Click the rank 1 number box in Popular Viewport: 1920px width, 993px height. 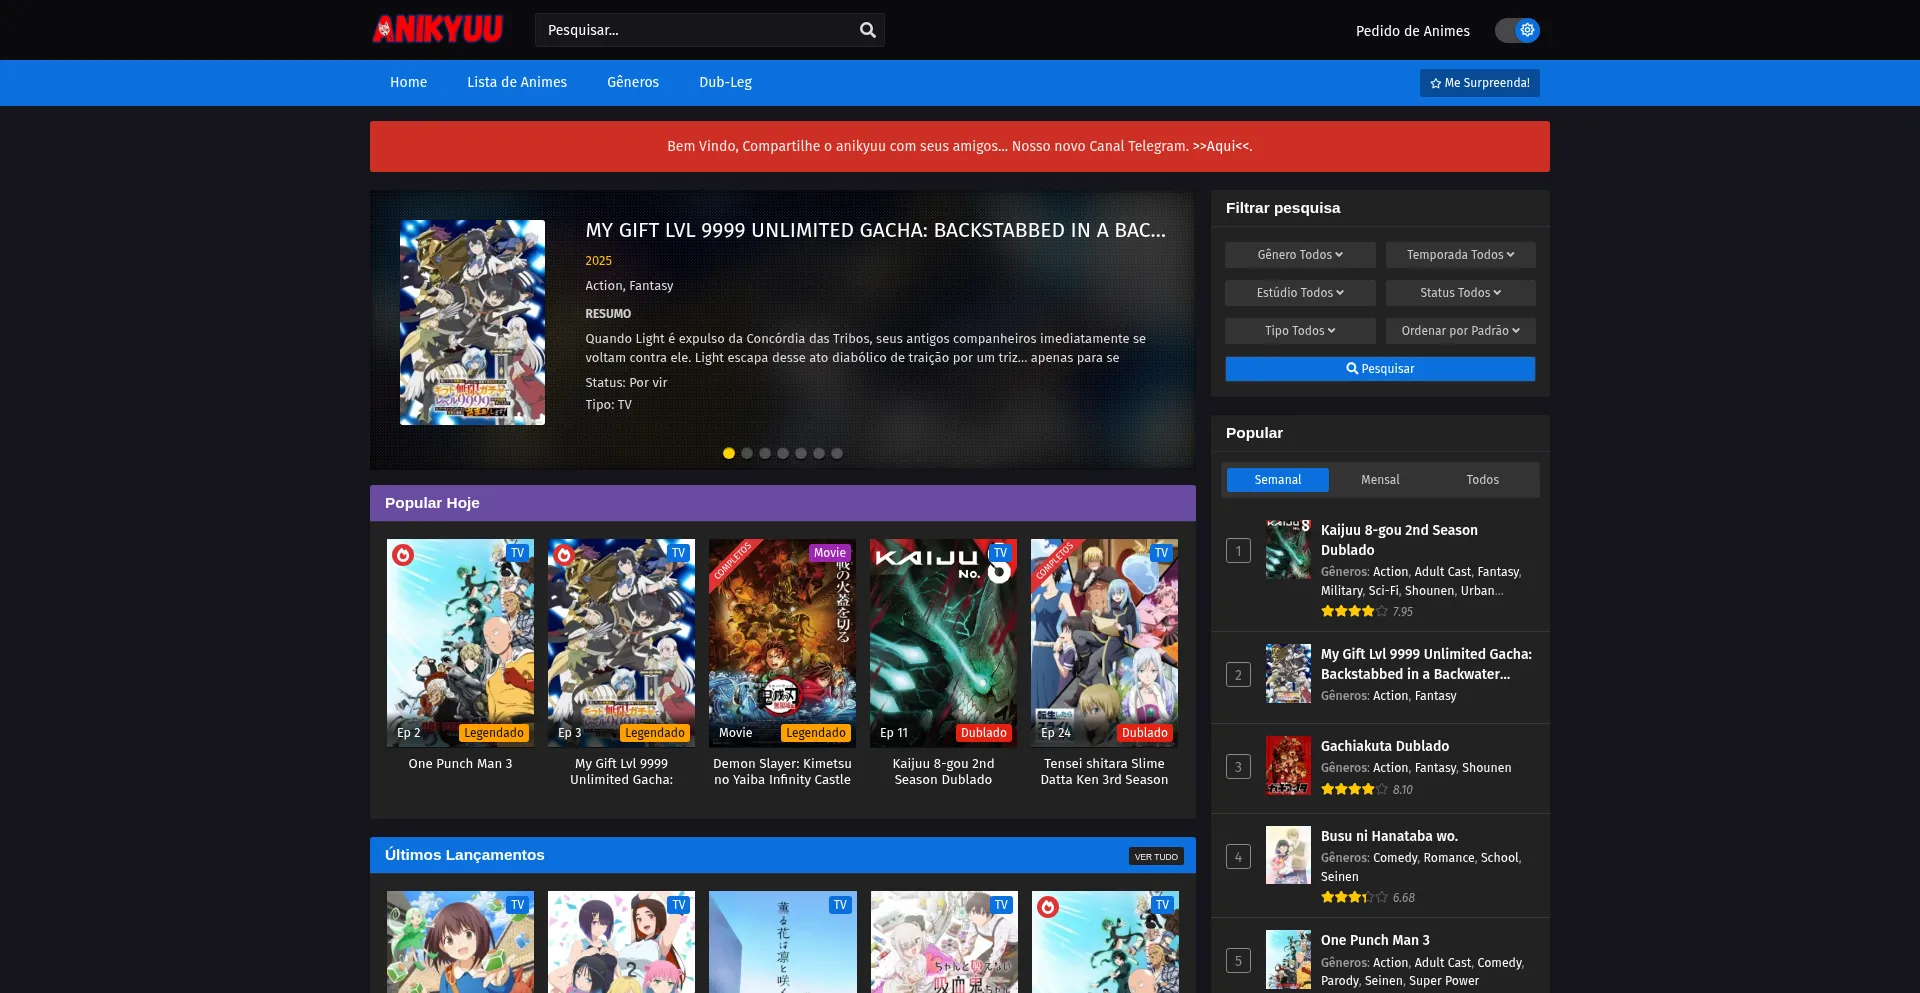1238,551
